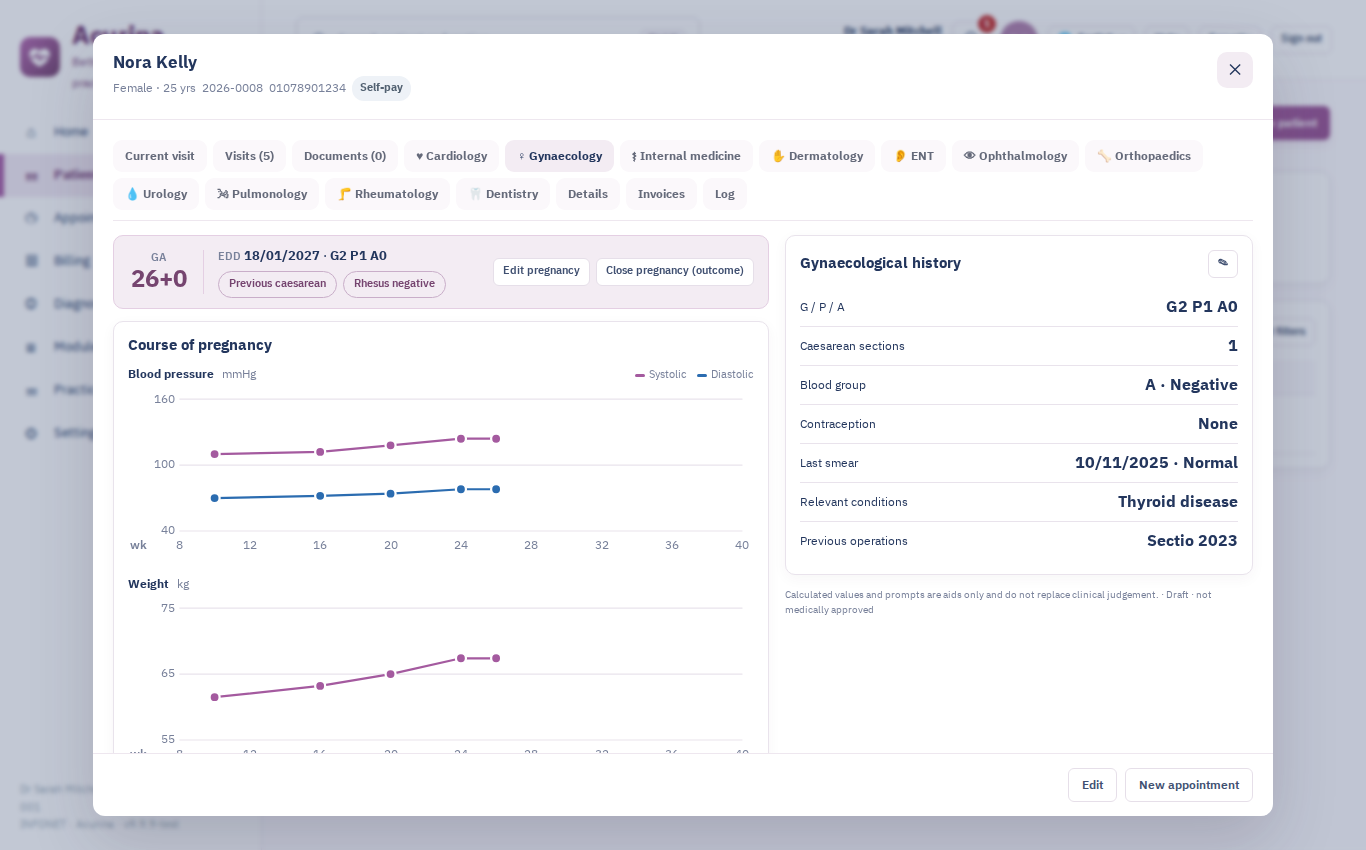Open the Ophthalmology tab
This screenshot has height=850, width=1366.
coord(1015,156)
